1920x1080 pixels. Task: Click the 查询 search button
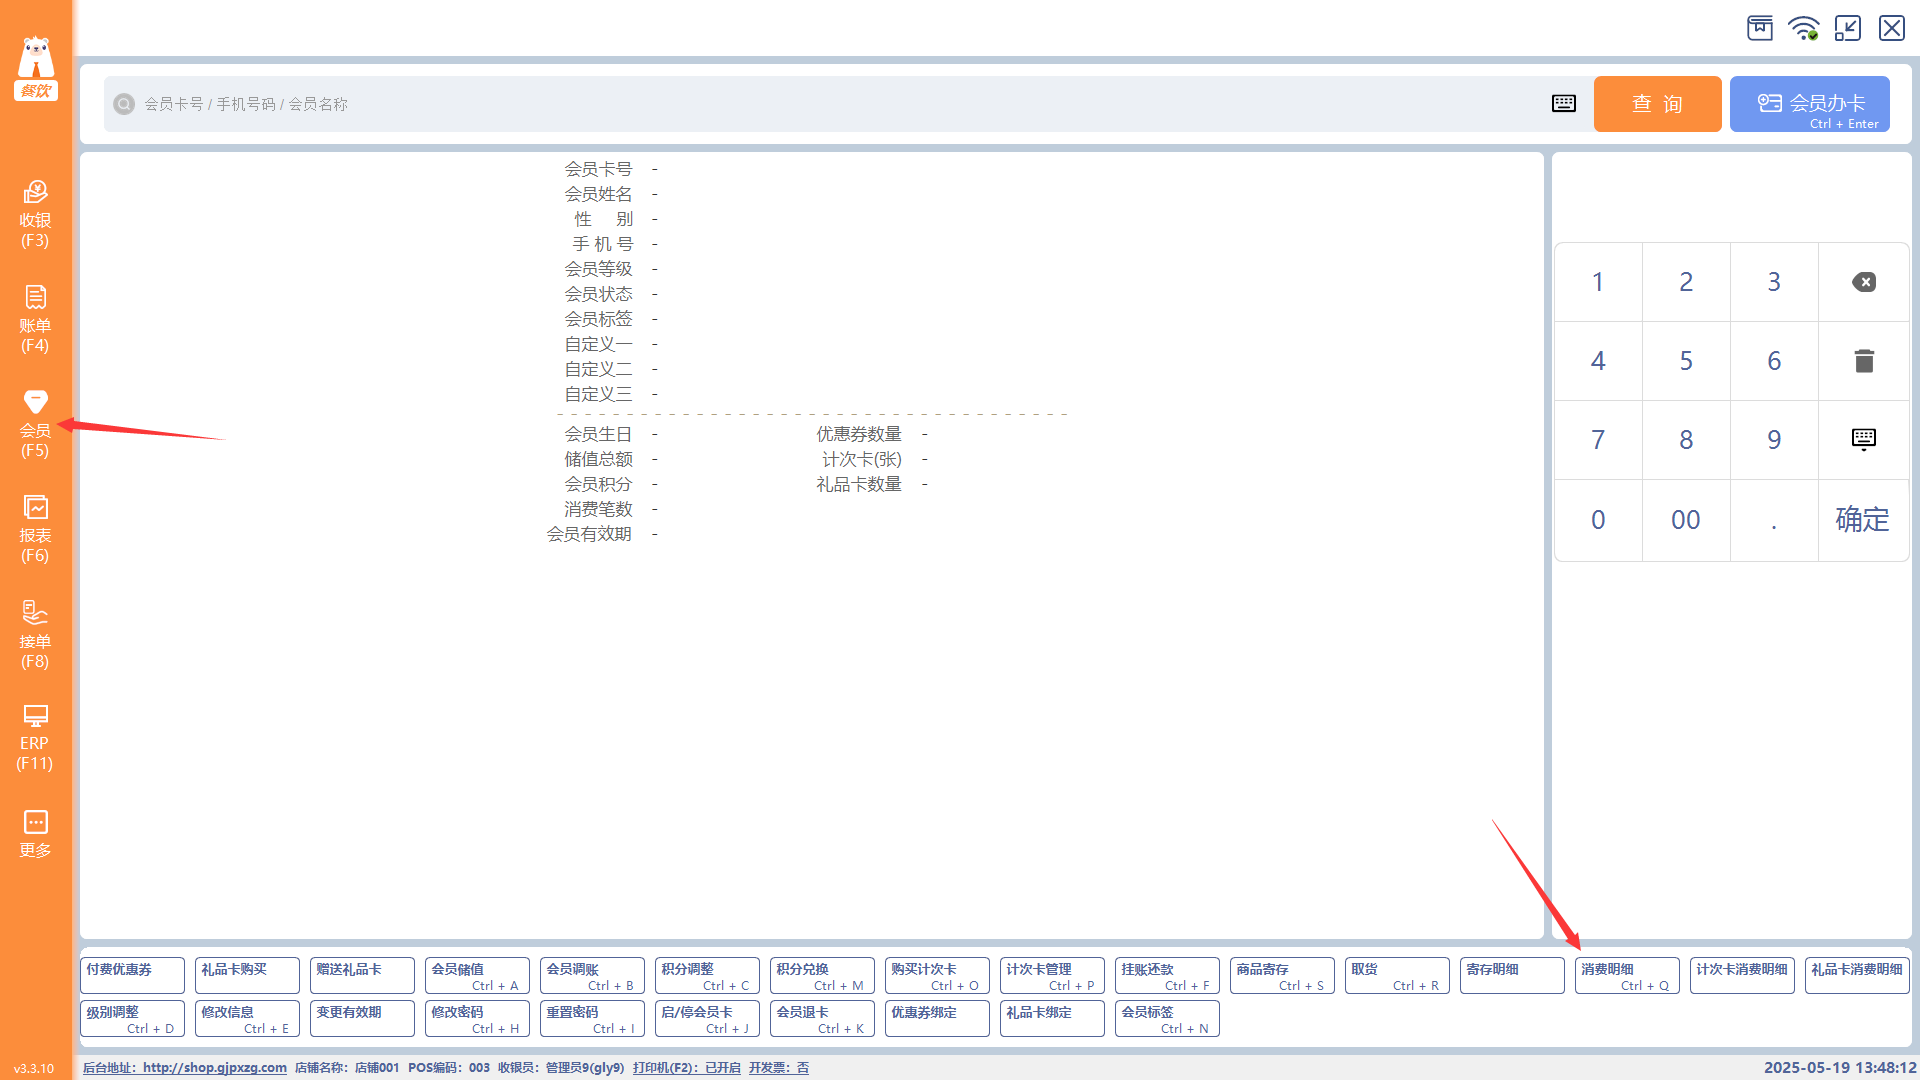pos(1657,104)
